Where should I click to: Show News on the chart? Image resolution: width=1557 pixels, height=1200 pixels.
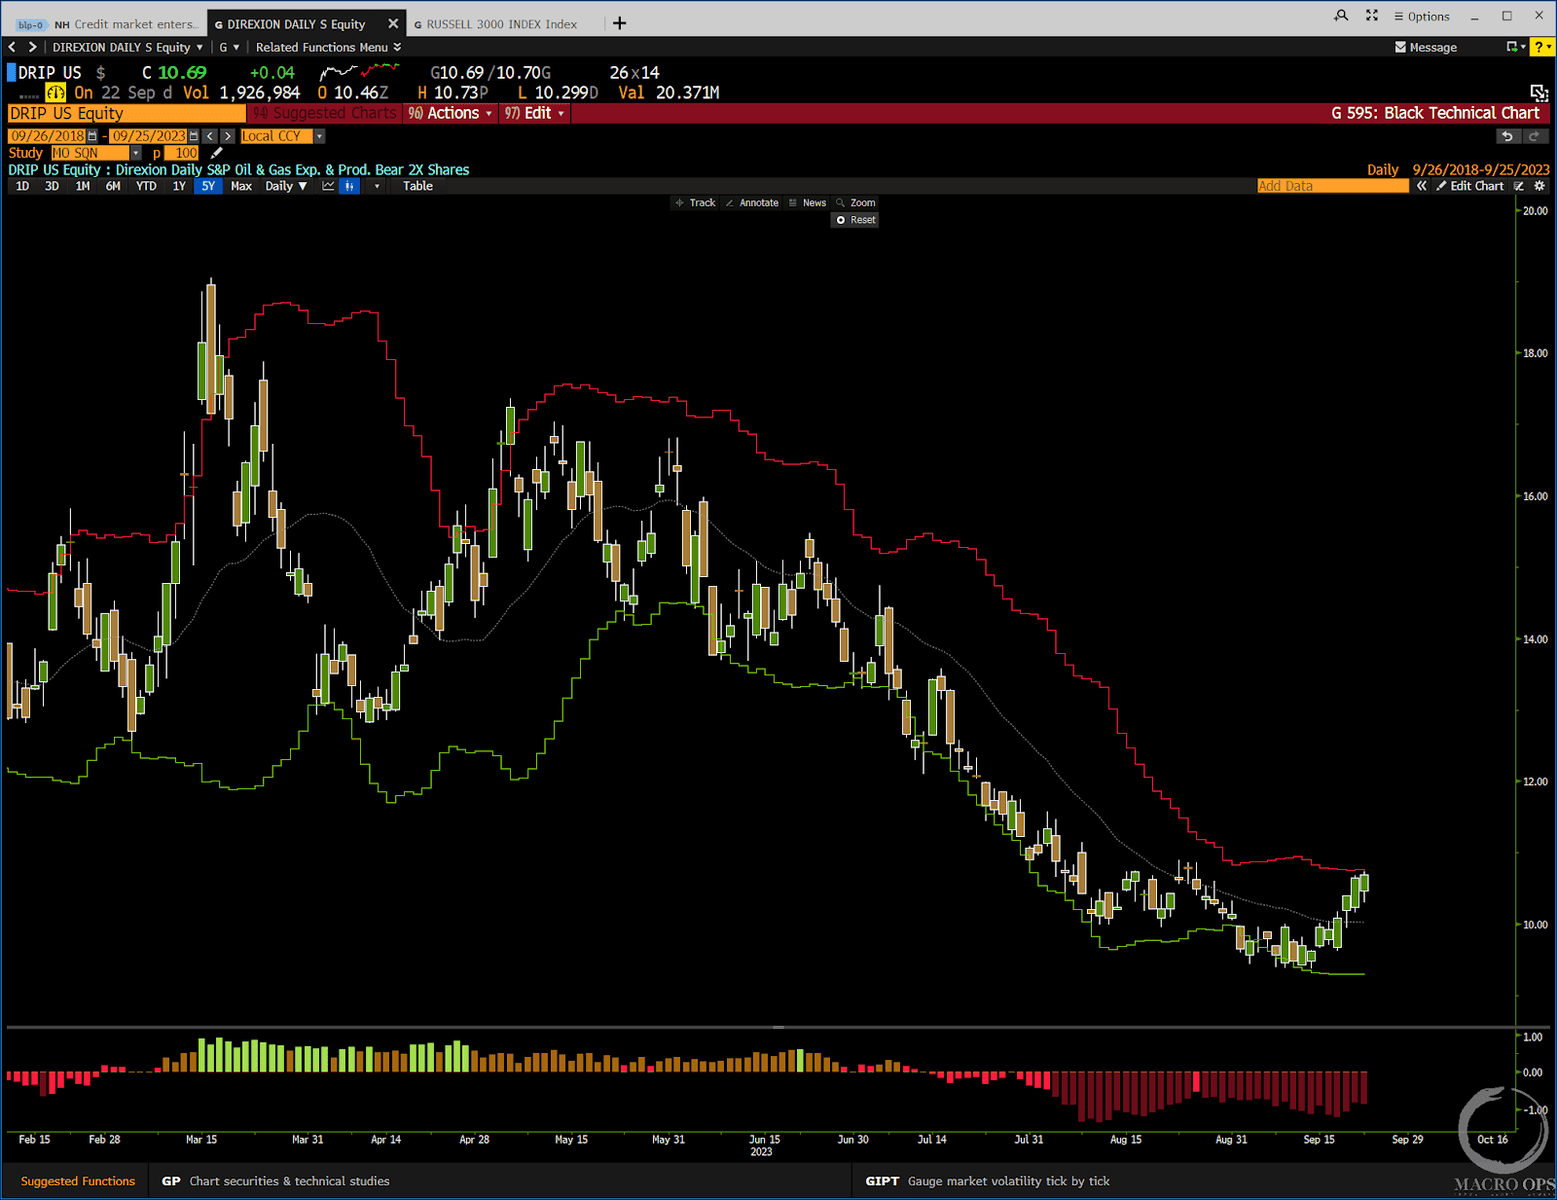[x=807, y=203]
